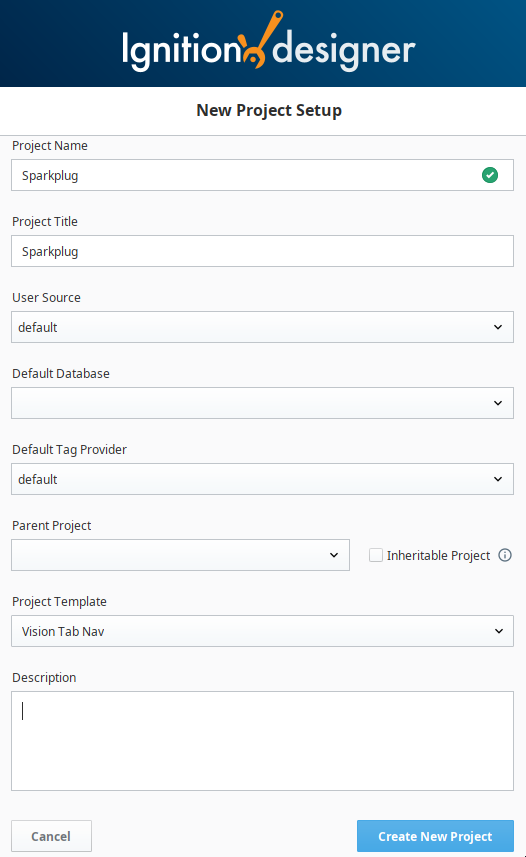Open the Default Tag Provider dropdown
Screen dimensions: 526x857
pos(262,479)
